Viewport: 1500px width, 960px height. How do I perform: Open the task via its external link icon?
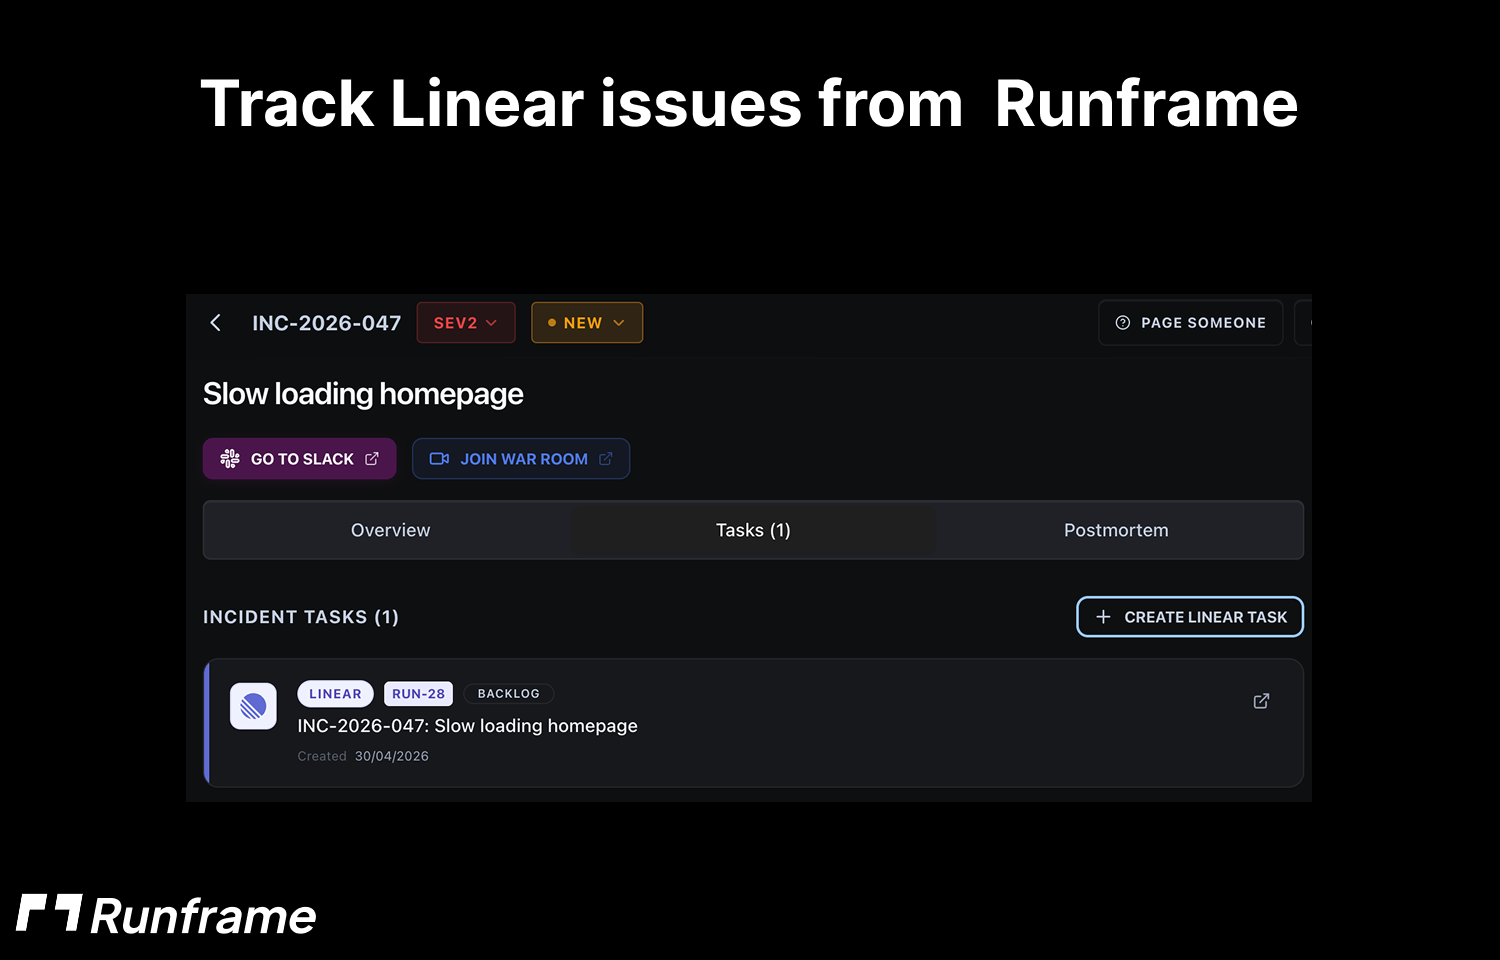pos(1260,701)
